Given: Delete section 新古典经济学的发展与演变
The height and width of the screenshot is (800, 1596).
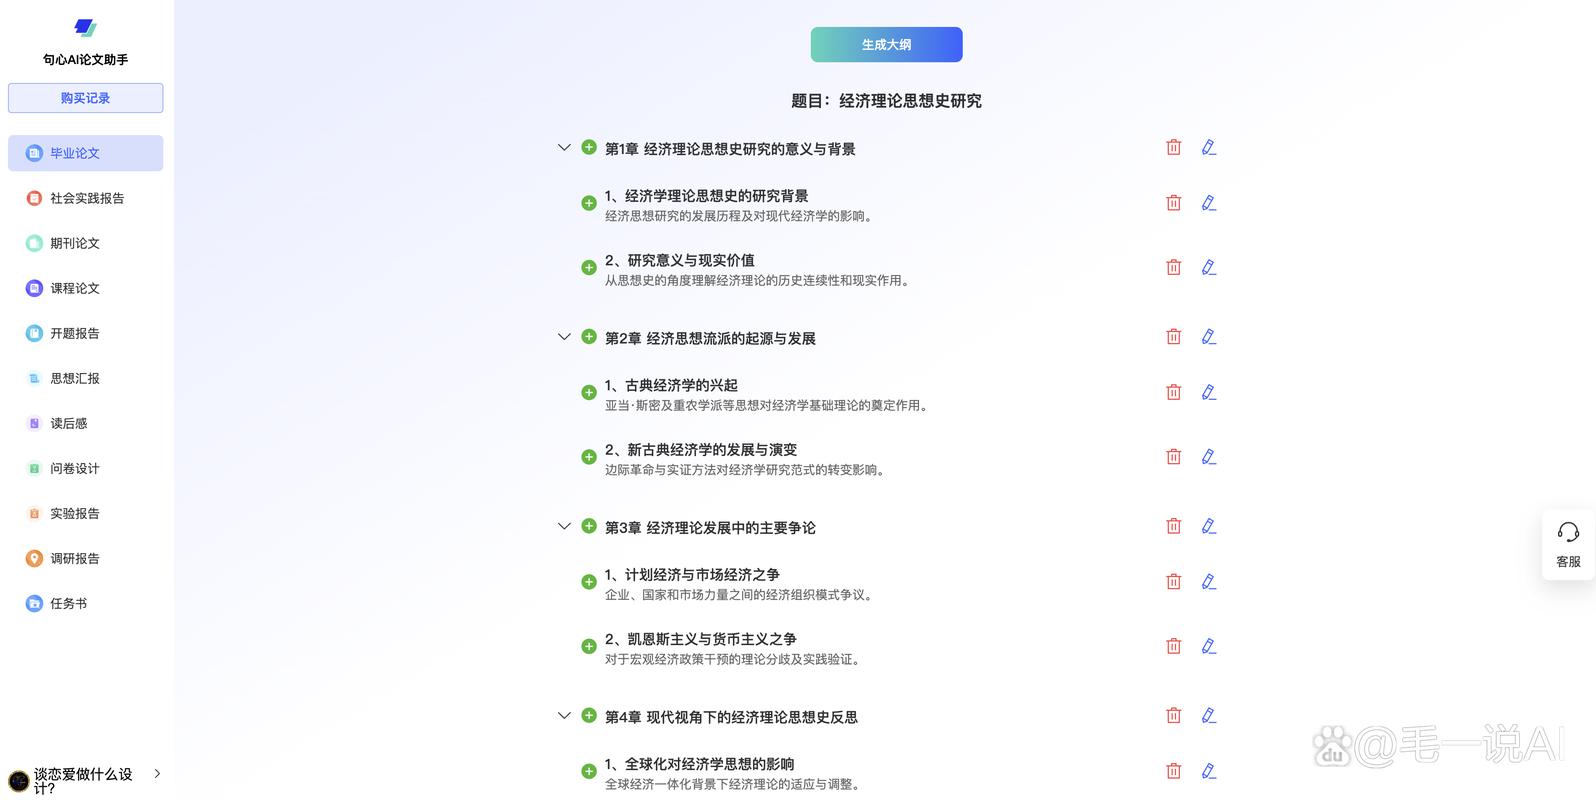Looking at the screenshot, I should click(x=1174, y=457).
